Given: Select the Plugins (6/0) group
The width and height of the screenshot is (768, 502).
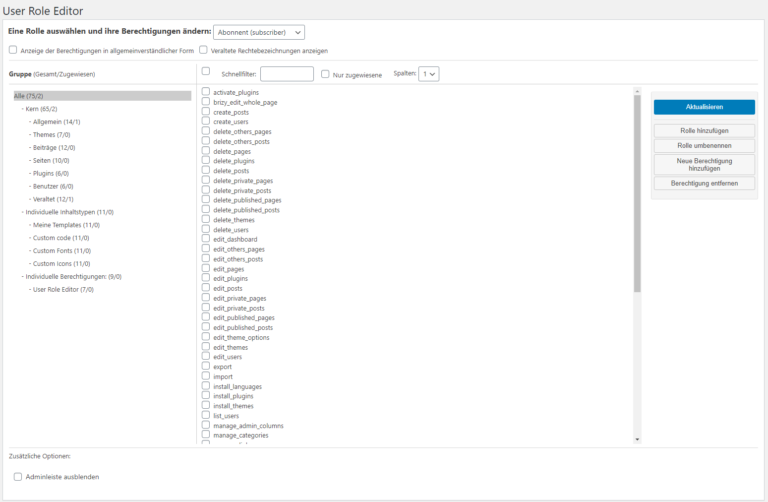Looking at the screenshot, I should [51, 173].
